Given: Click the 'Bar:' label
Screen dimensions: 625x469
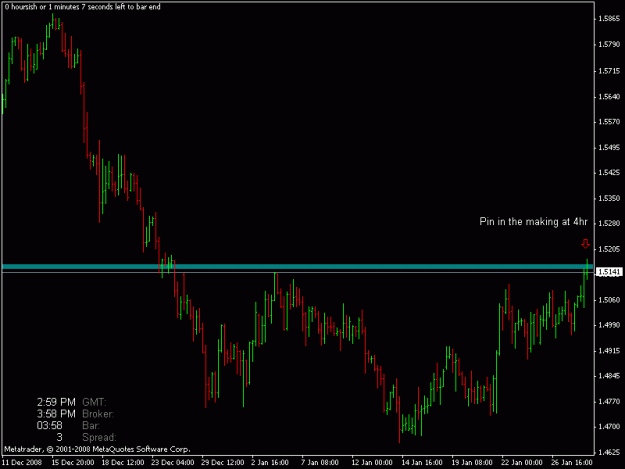Looking at the screenshot, I should coord(90,426).
